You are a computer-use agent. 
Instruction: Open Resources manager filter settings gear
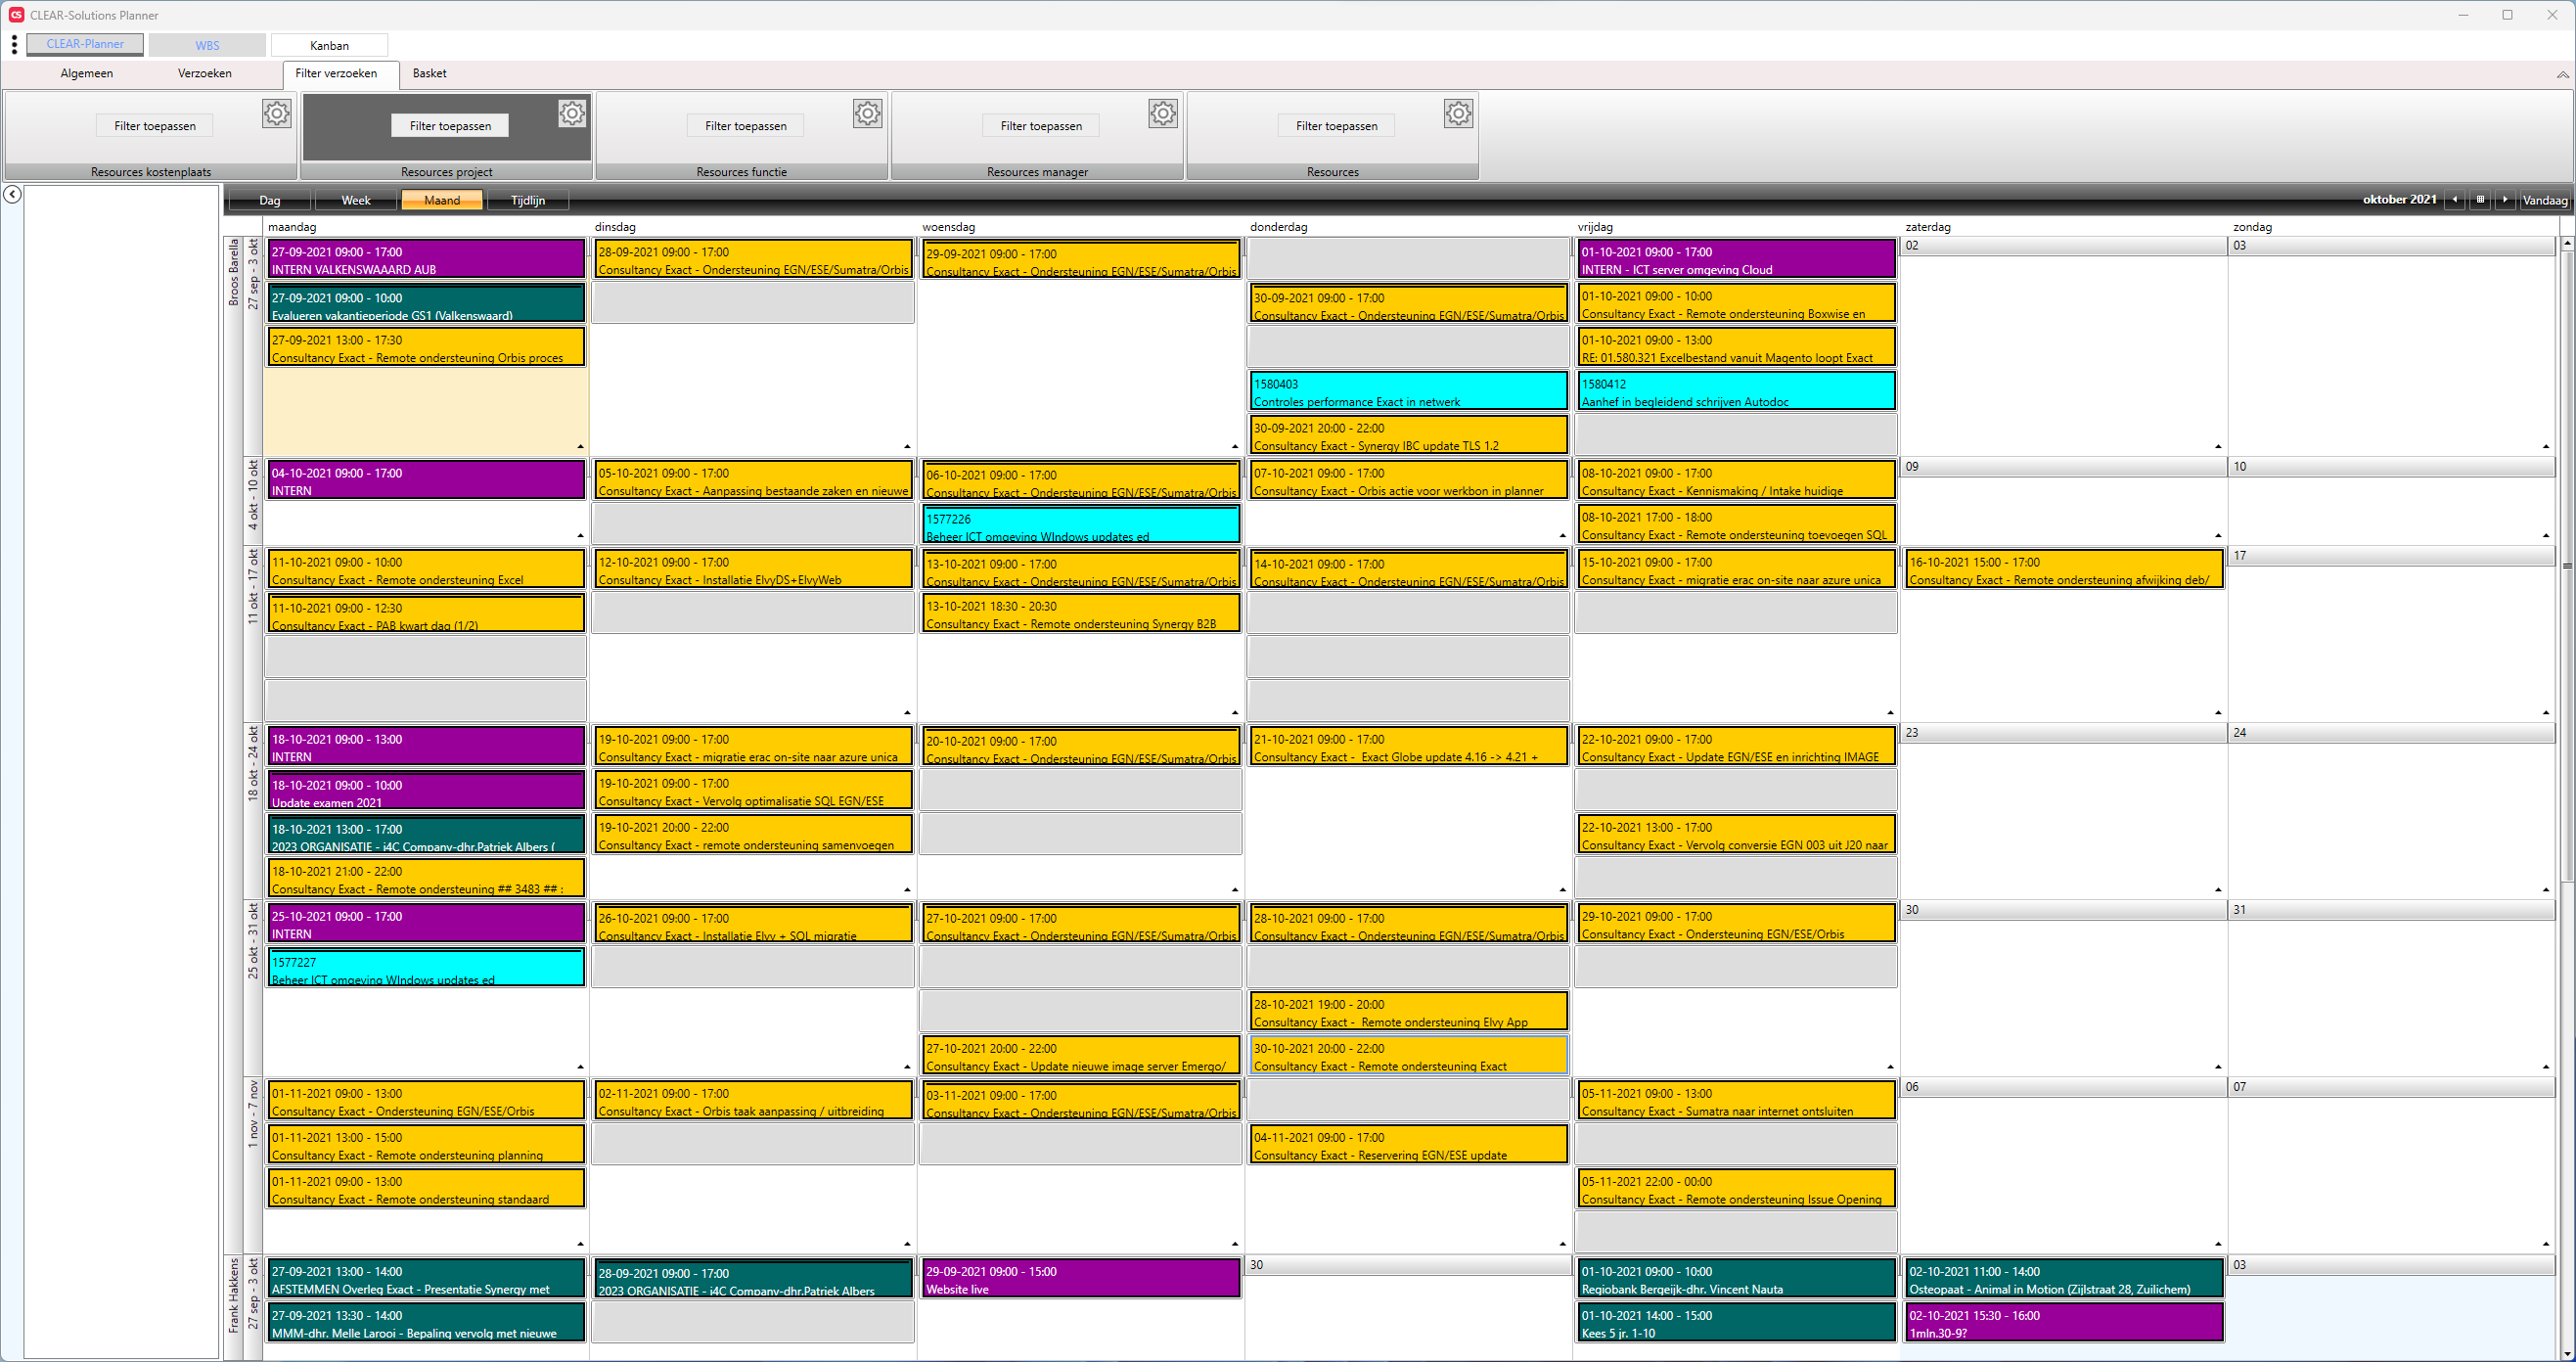tap(1163, 114)
